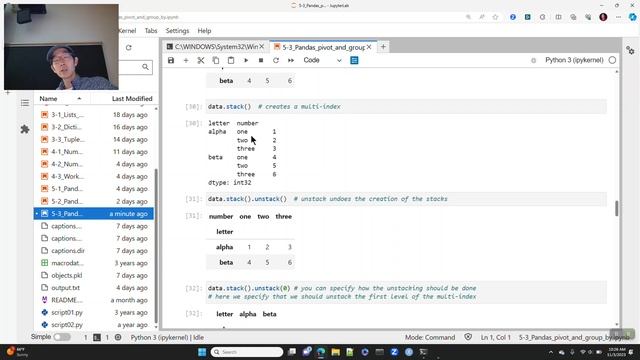The image size is (640, 360).
Task: Open the 3-3_Tuple notebook file
Action: [x=94, y=140]
